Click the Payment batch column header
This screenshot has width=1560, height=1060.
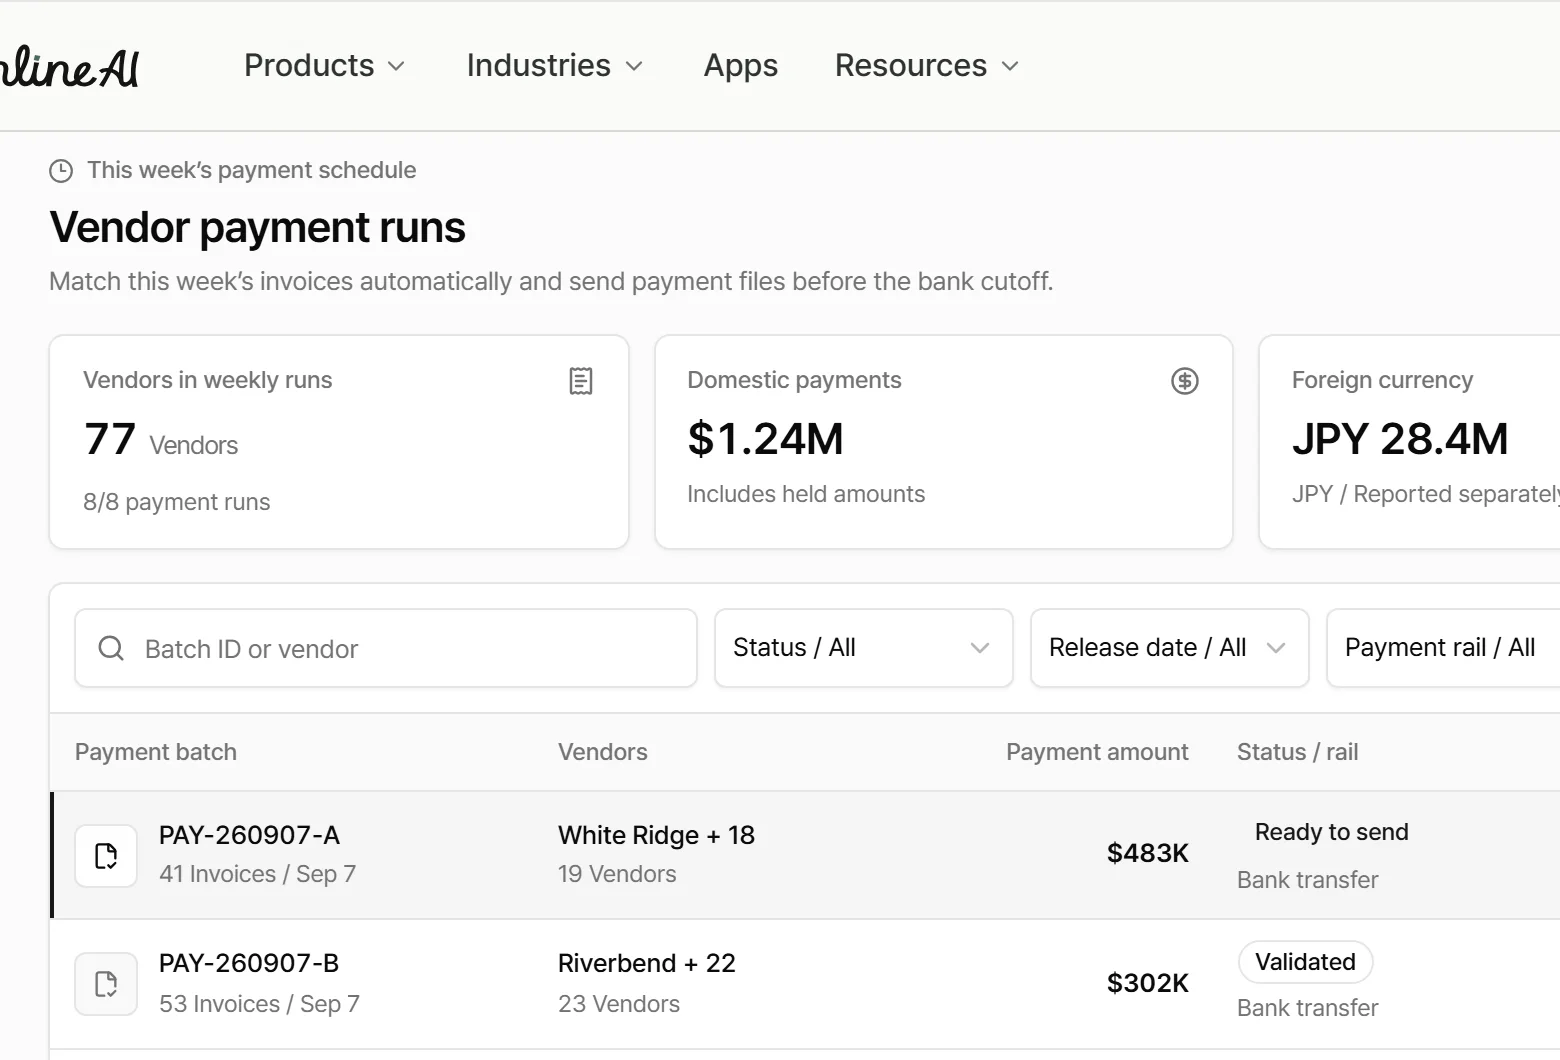(x=156, y=752)
